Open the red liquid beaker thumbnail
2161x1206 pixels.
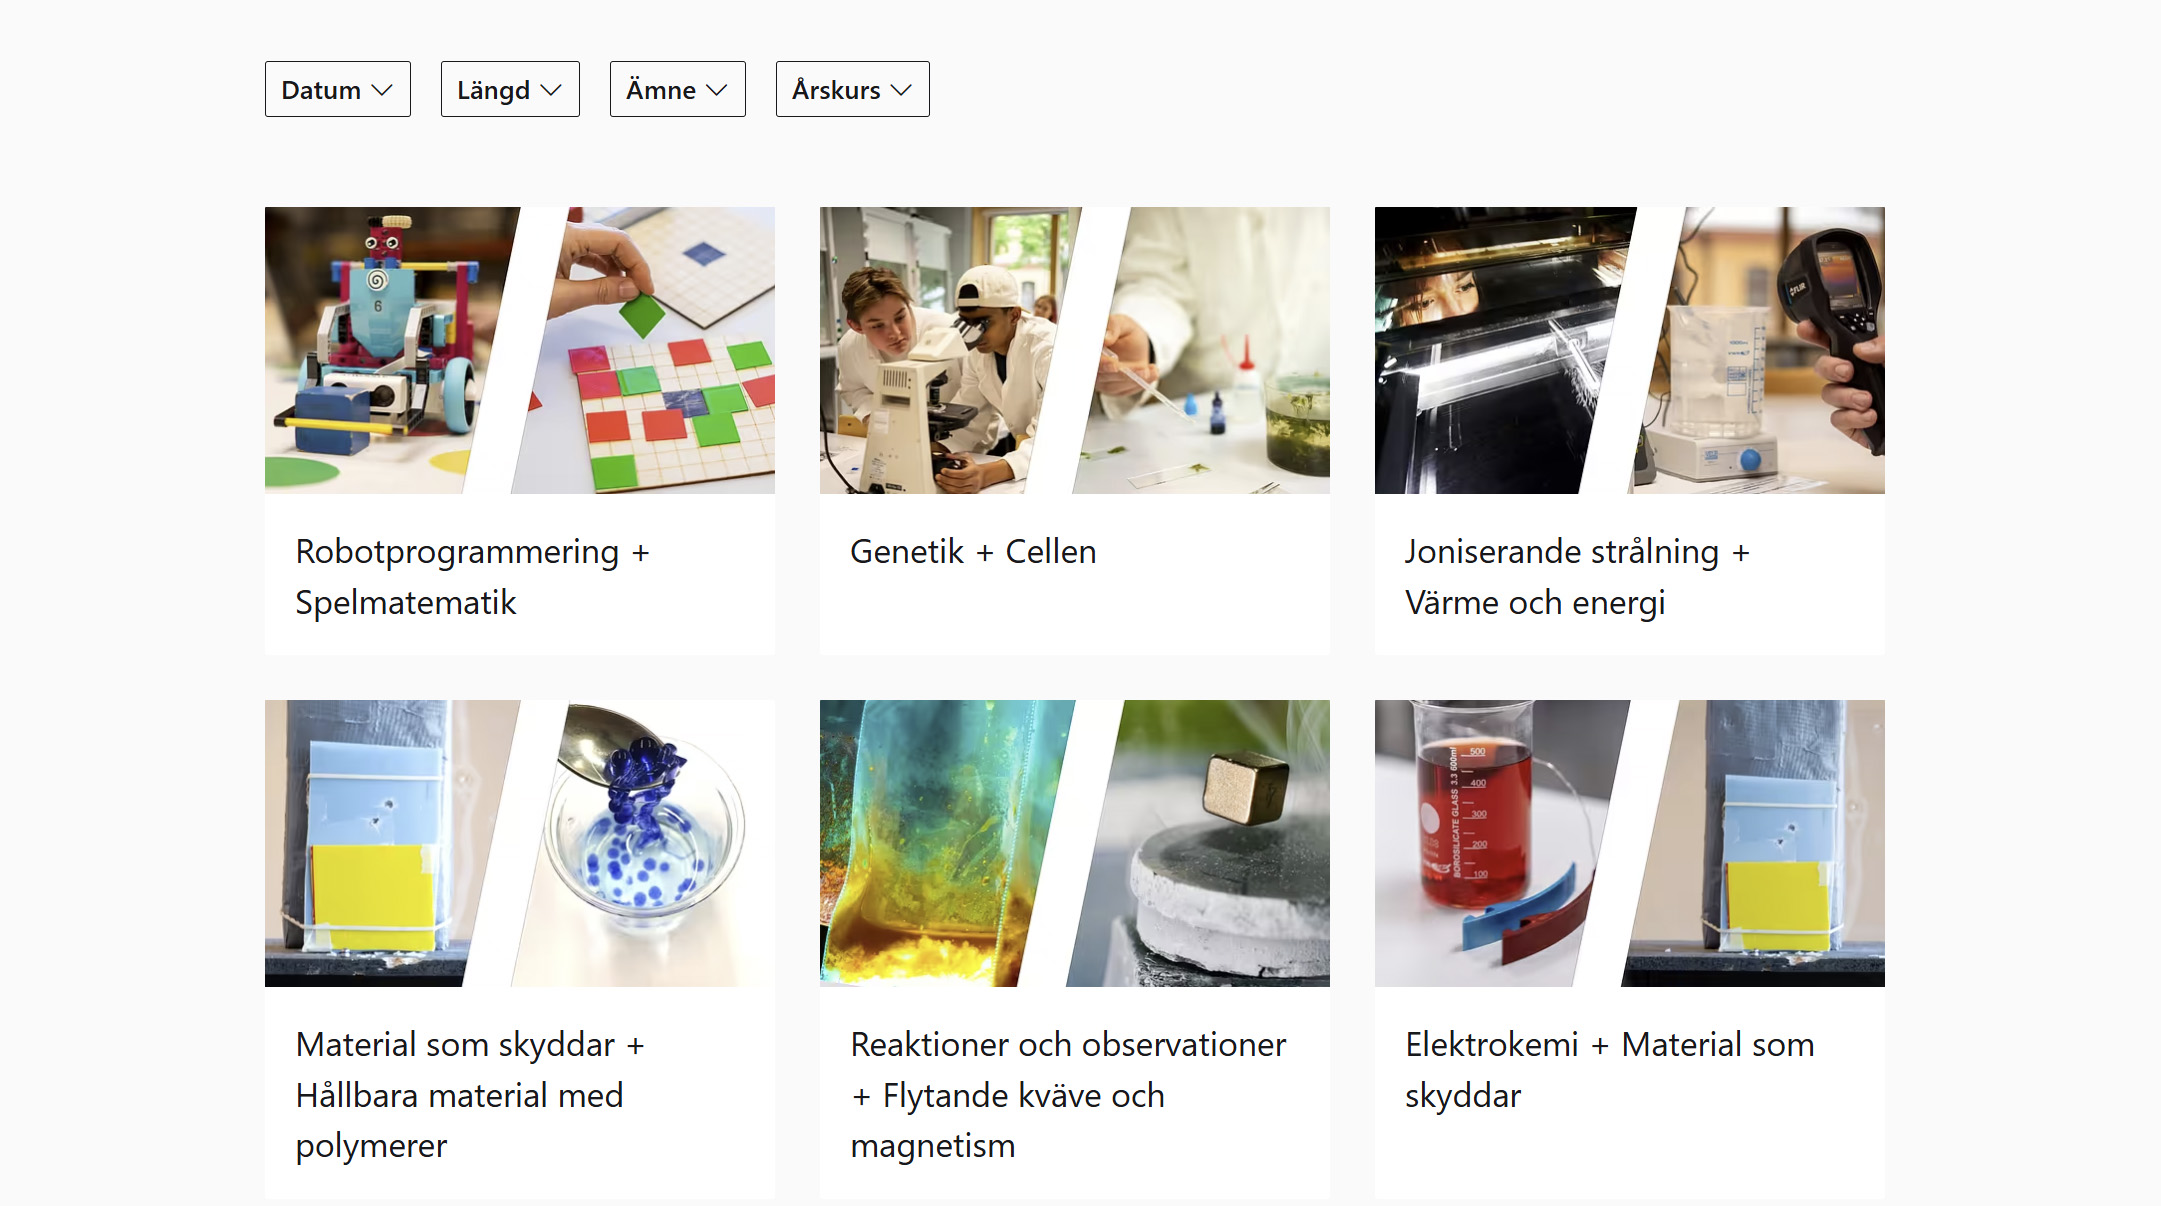click(1629, 843)
